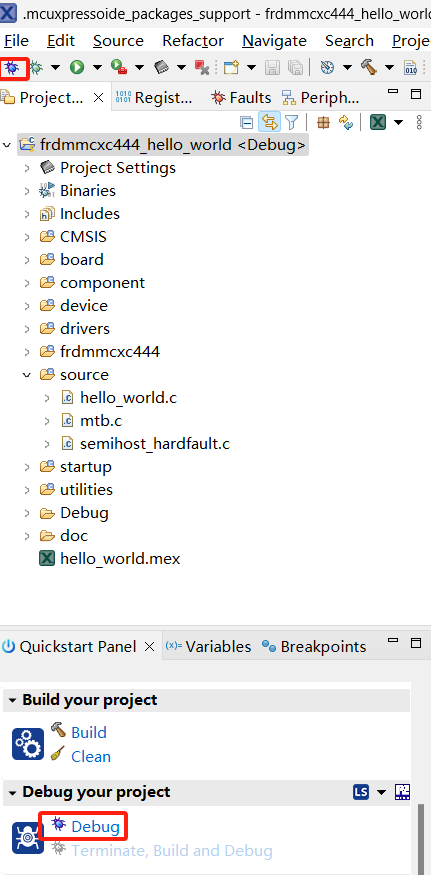
Task: Click the LS LinkServer probe icon
Action: (x=361, y=792)
